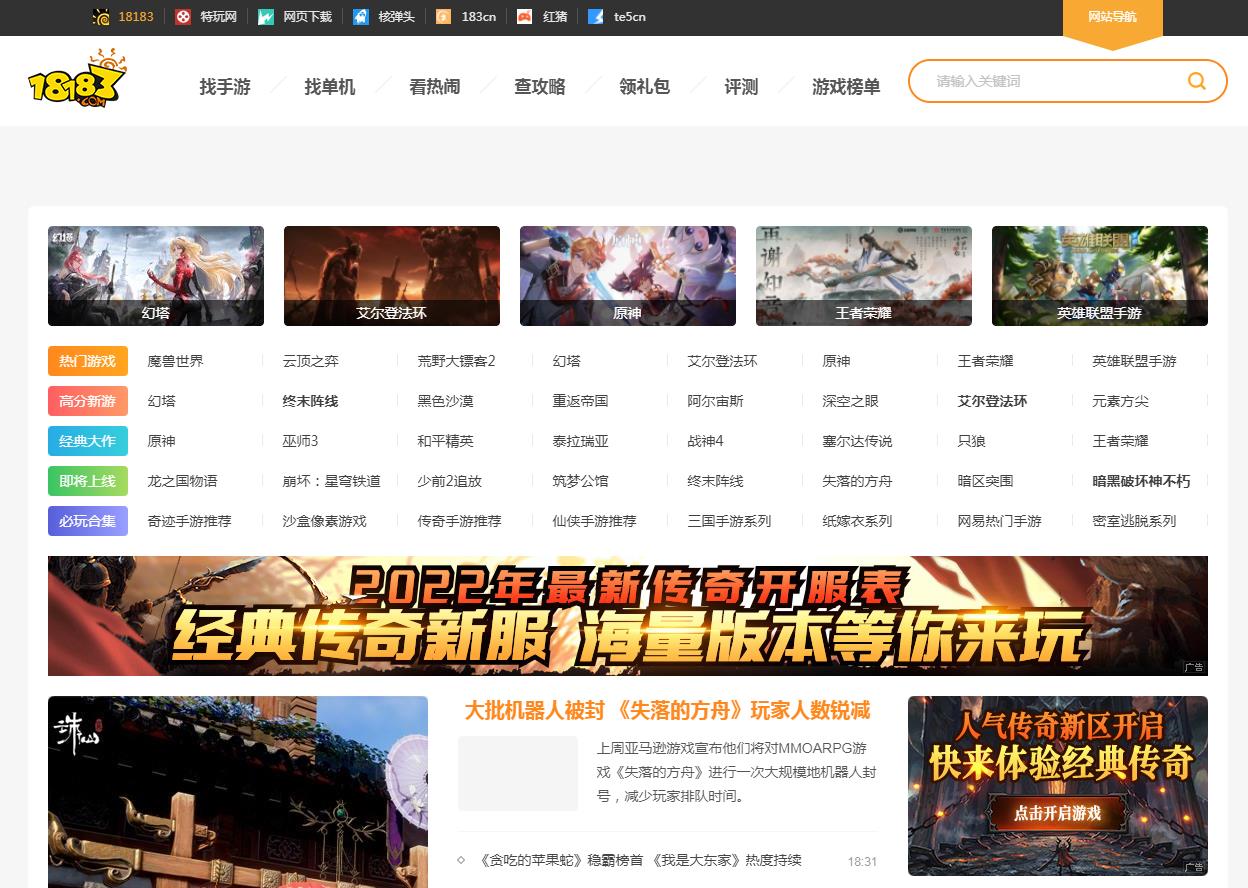
Task: Open the 看热闹 menu
Action: coord(435,87)
